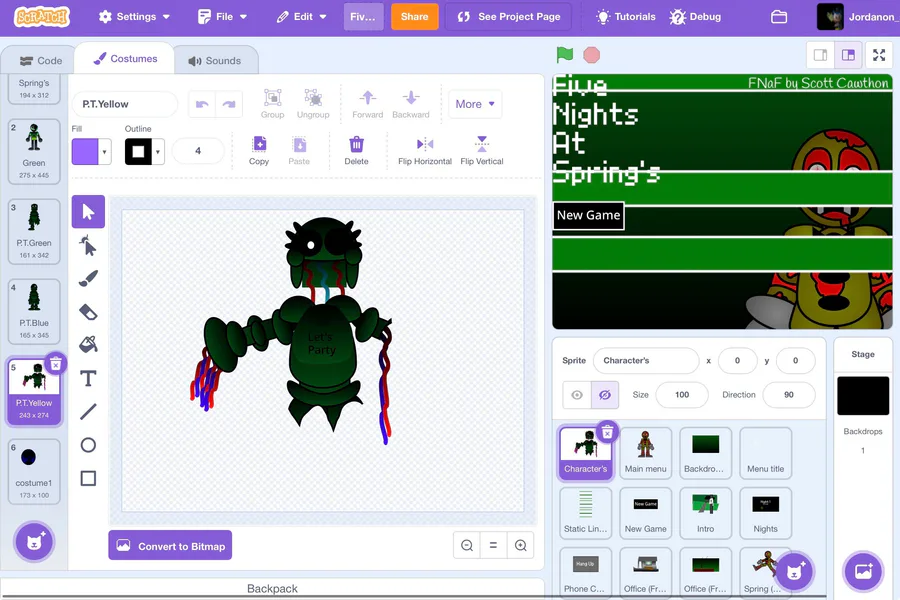Delete the selected shape
Screen dimensions: 900x600
(x=356, y=150)
